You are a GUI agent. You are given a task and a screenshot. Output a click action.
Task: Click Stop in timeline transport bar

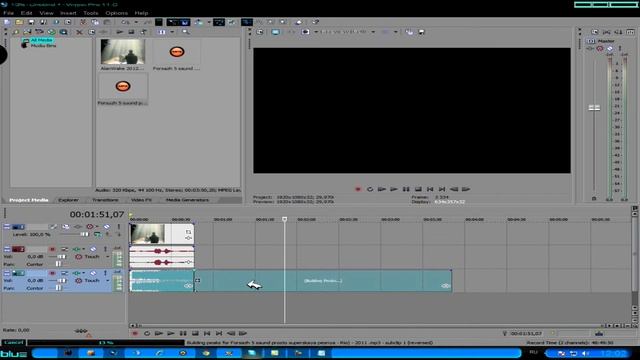(195, 333)
